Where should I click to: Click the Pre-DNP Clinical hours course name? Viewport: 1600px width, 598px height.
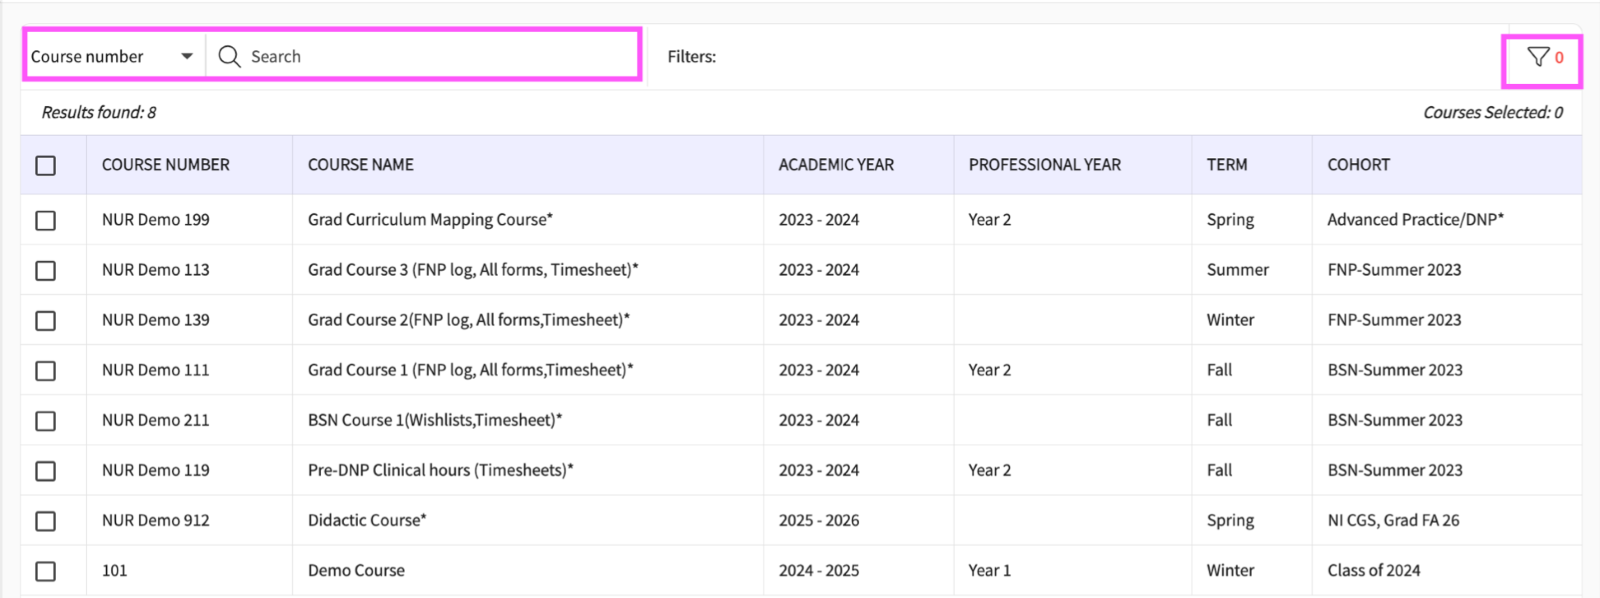click(x=440, y=470)
